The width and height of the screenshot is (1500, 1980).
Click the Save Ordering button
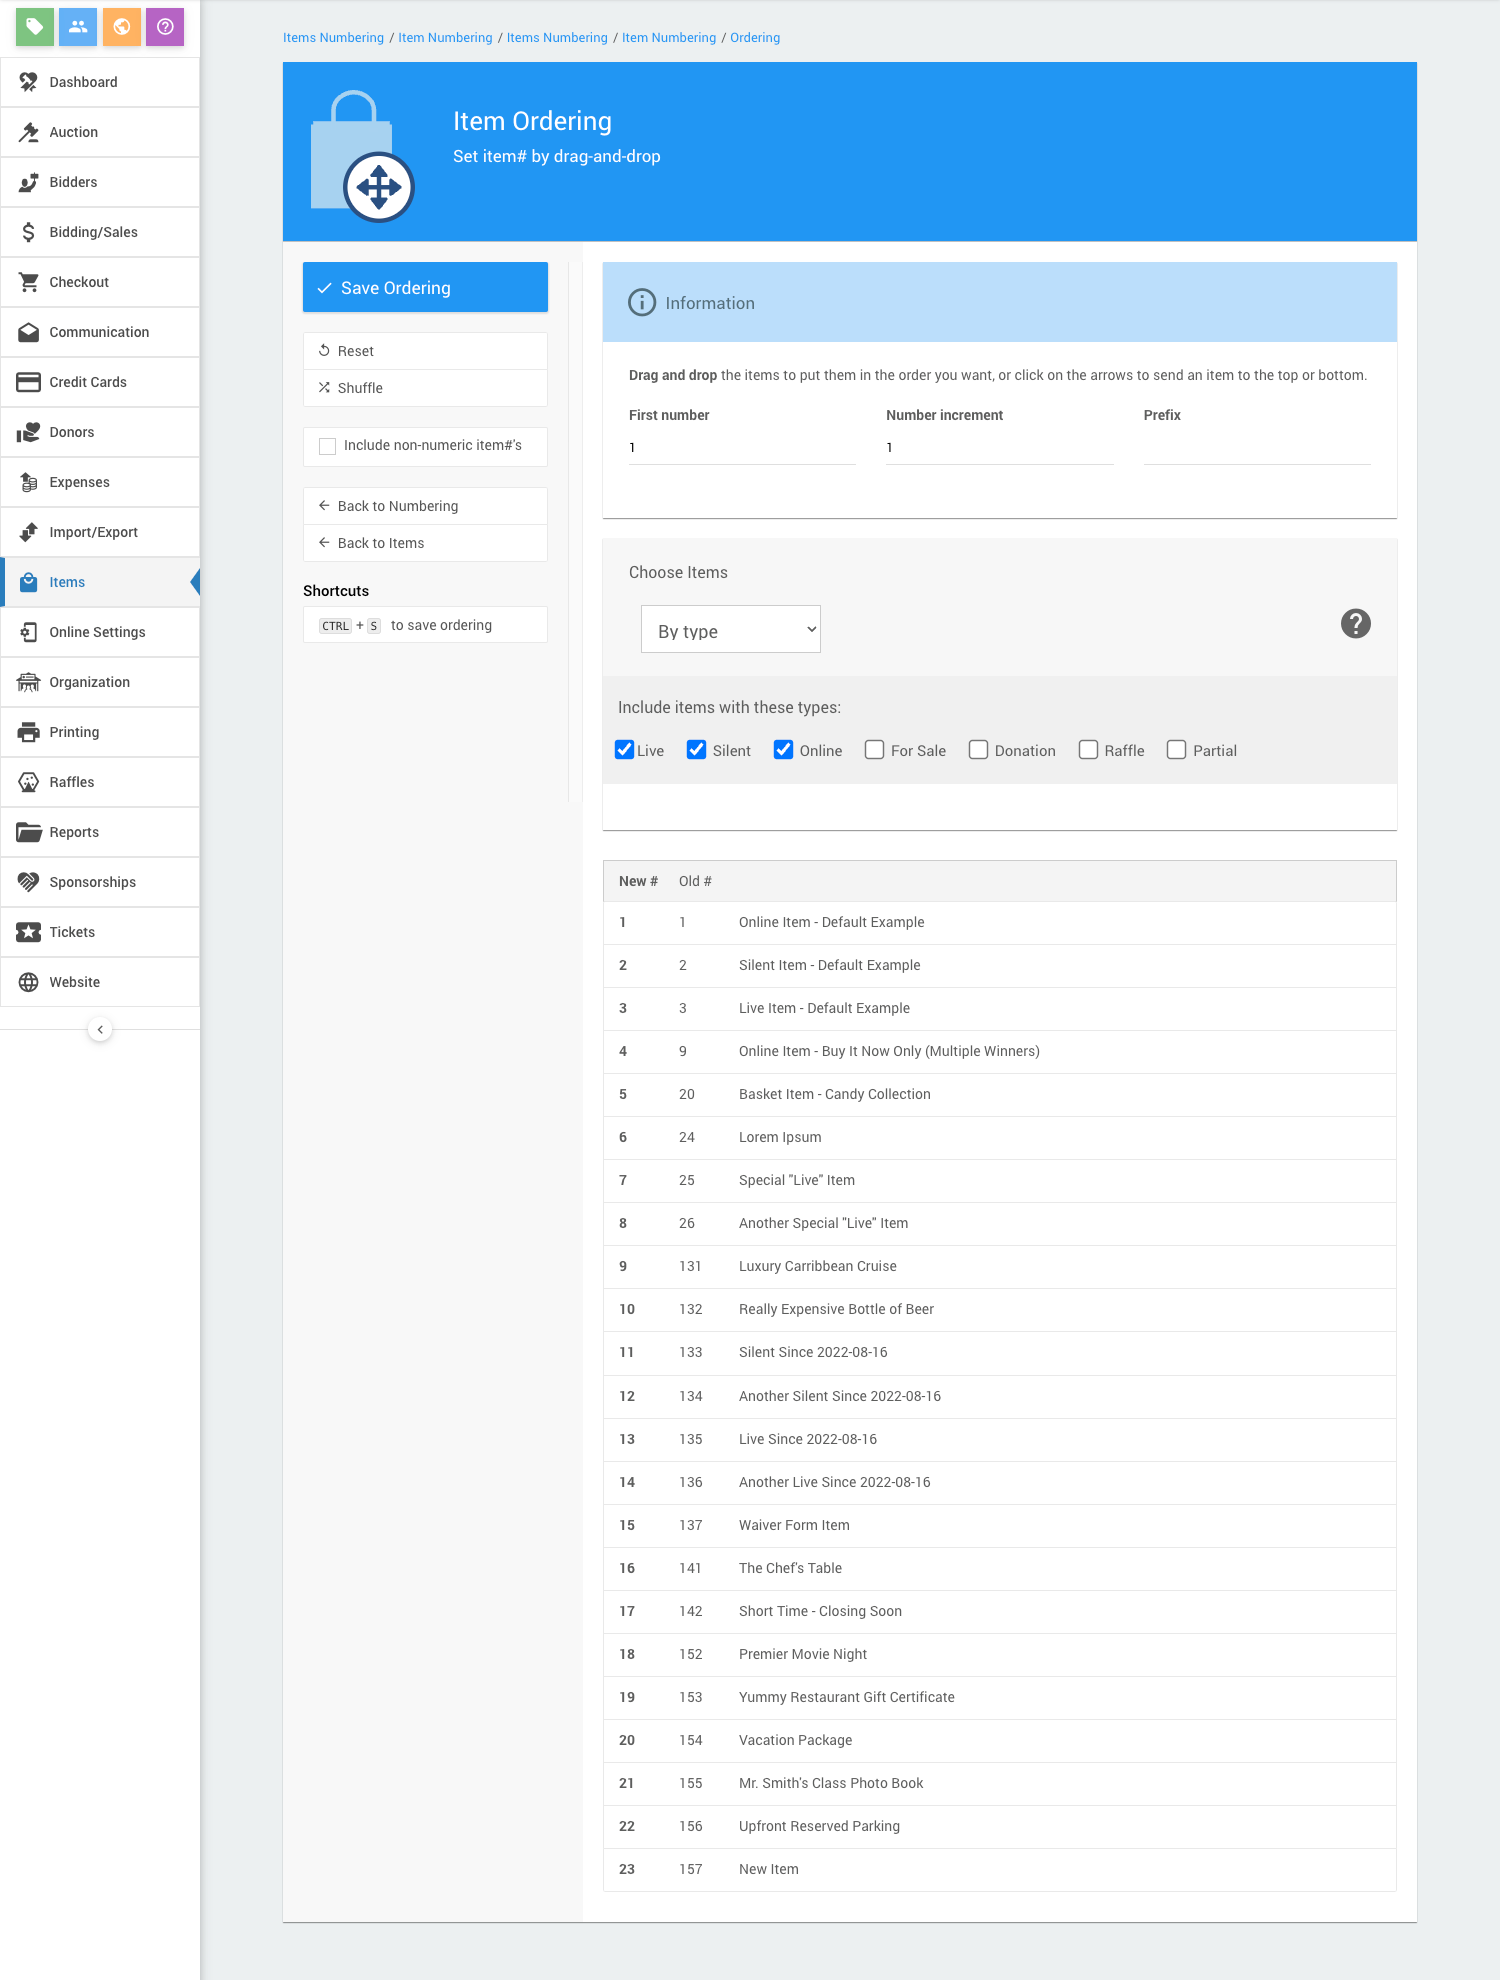click(425, 288)
